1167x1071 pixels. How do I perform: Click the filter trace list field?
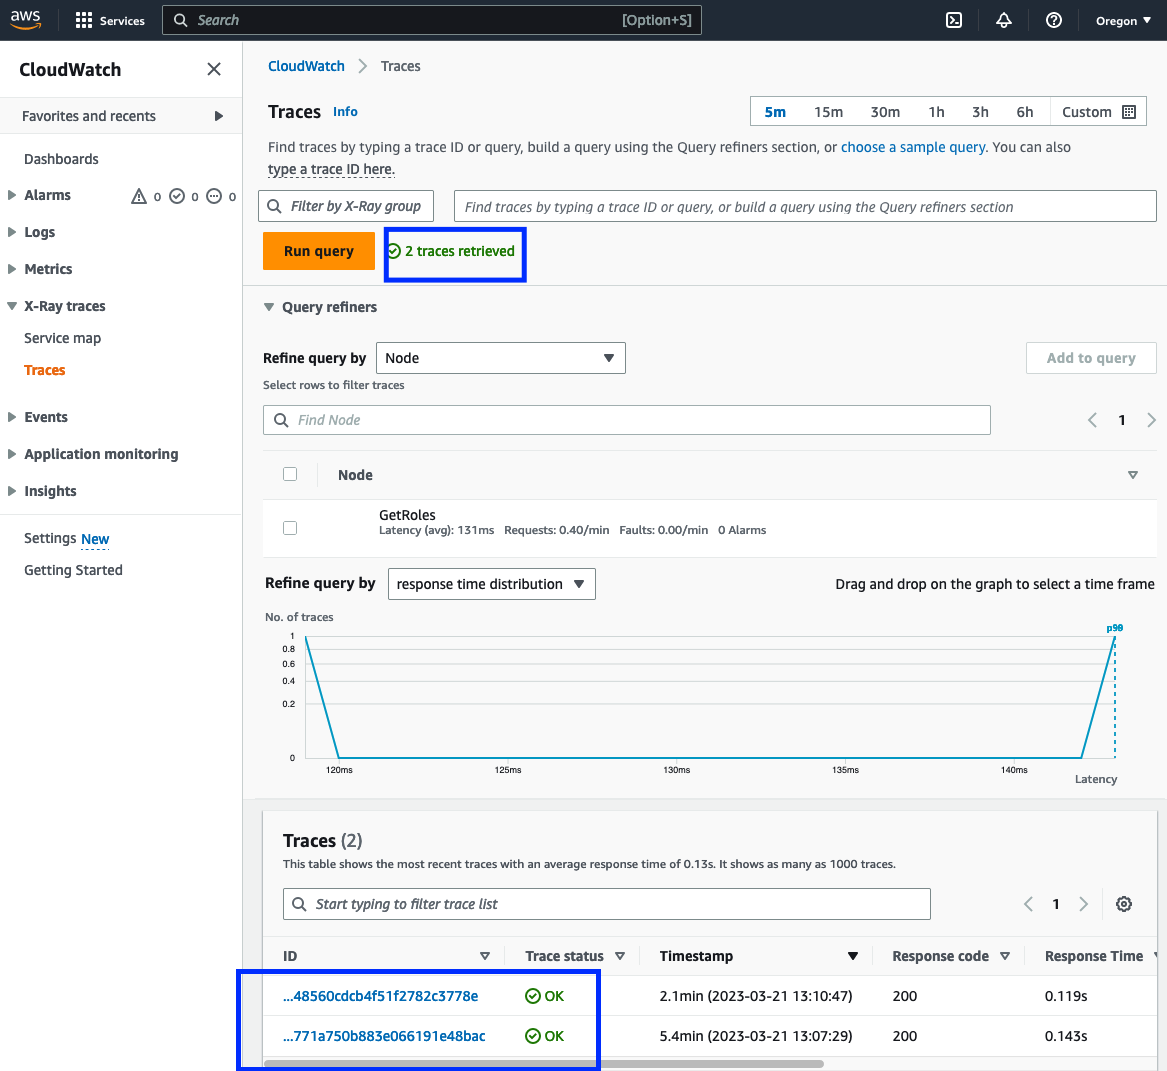(607, 904)
